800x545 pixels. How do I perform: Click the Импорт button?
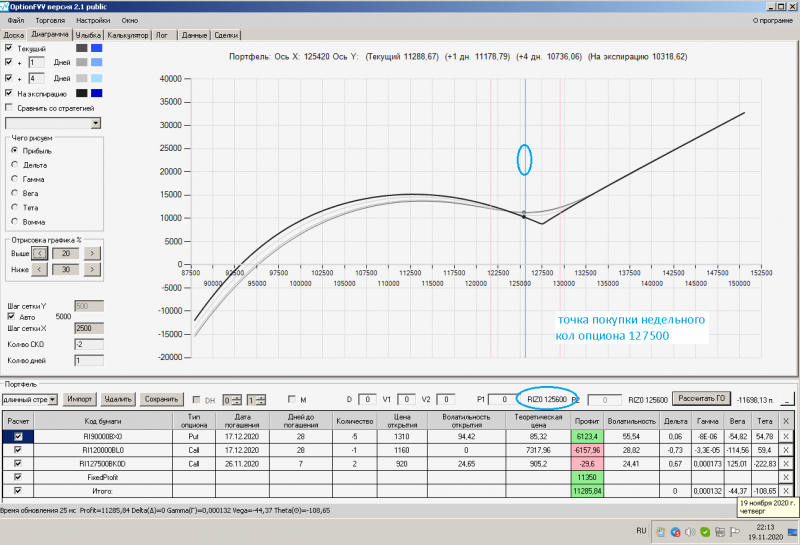point(80,399)
